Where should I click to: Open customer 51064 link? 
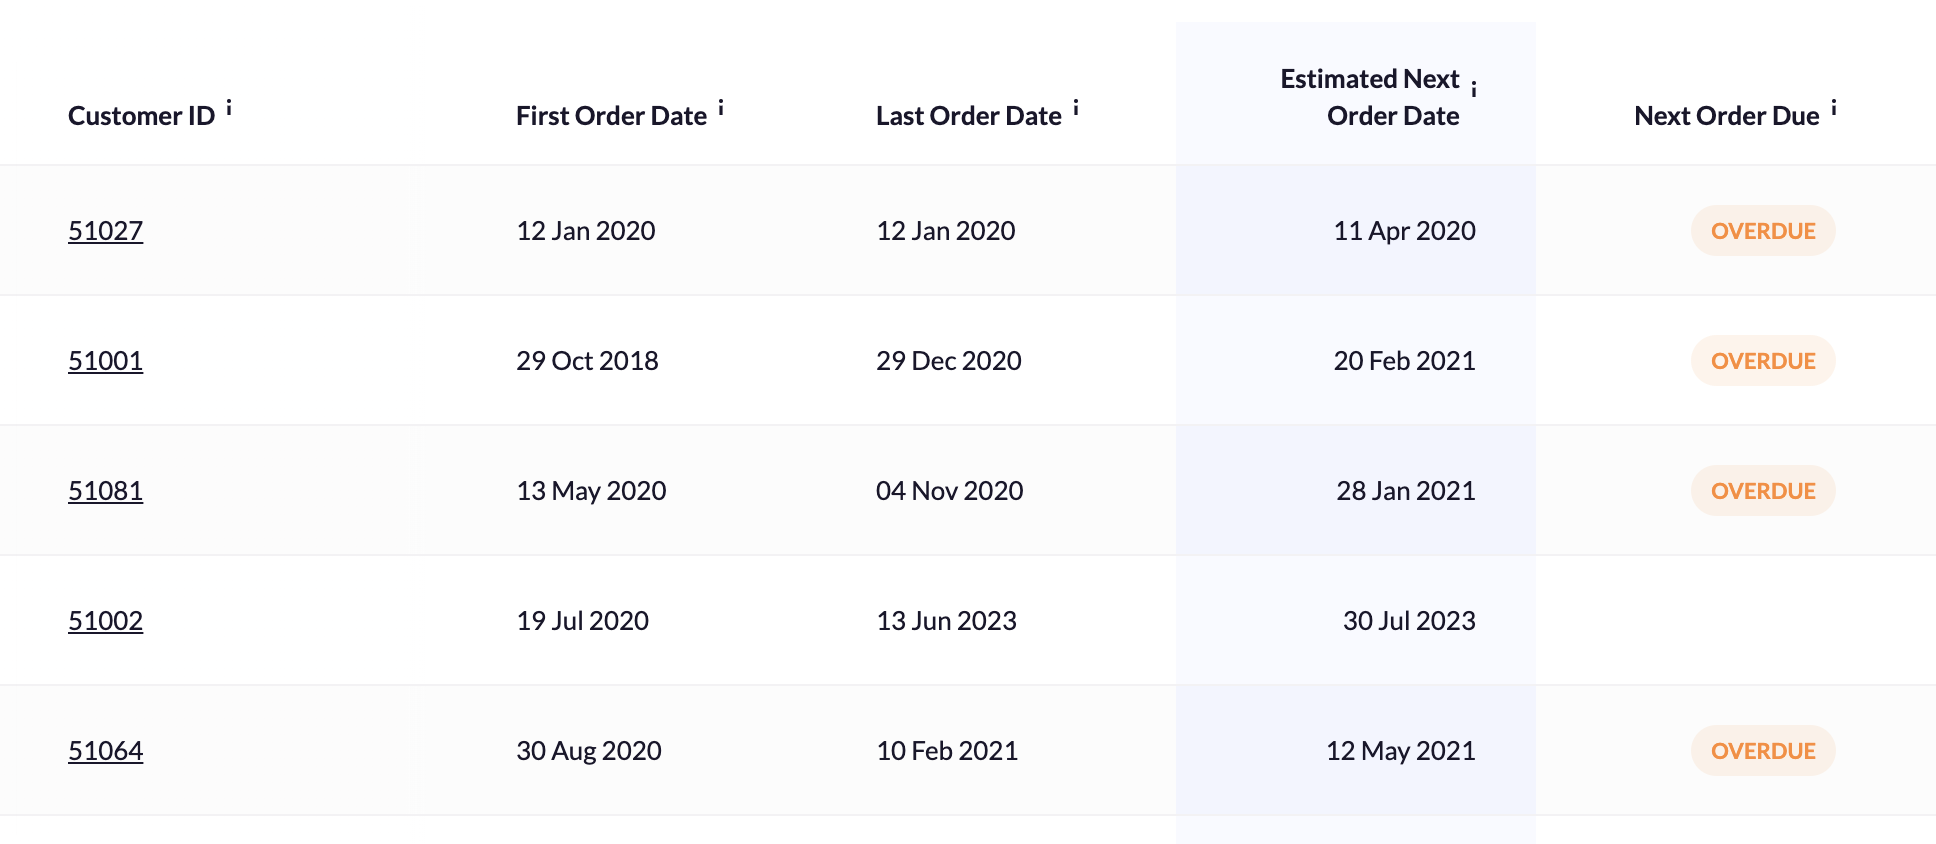[105, 751]
